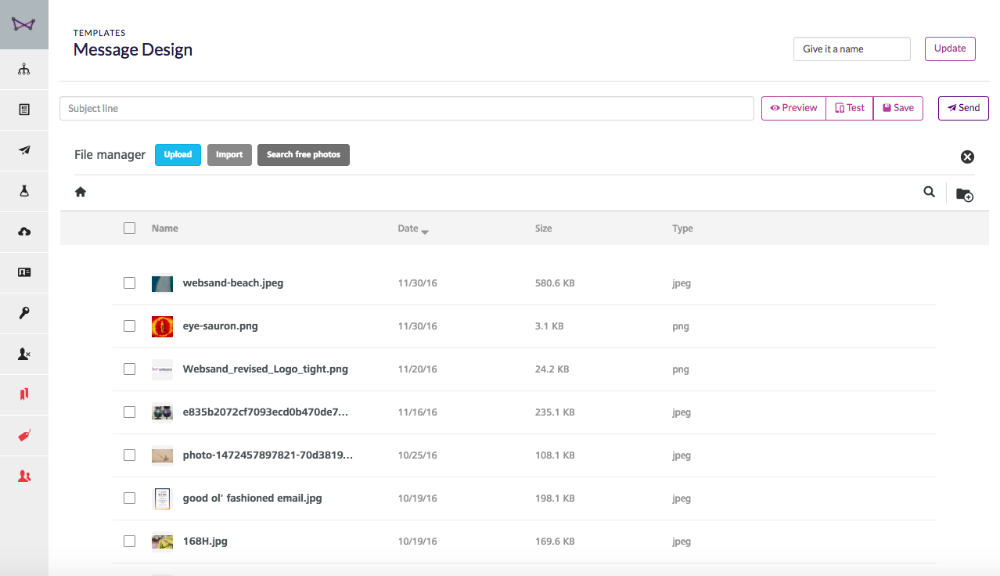1000x576 pixels.
Task: Open the flask sidebar icon
Action: click(x=24, y=191)
